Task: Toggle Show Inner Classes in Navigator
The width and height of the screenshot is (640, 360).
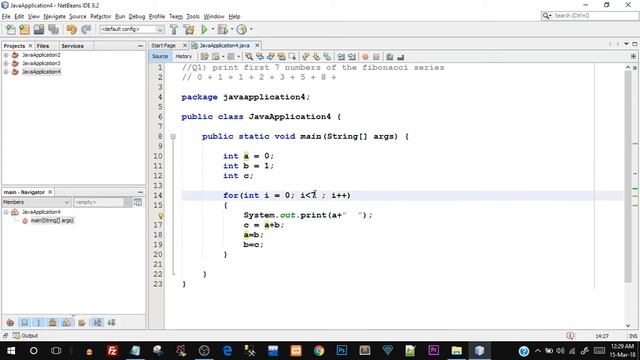Action: 67,322
